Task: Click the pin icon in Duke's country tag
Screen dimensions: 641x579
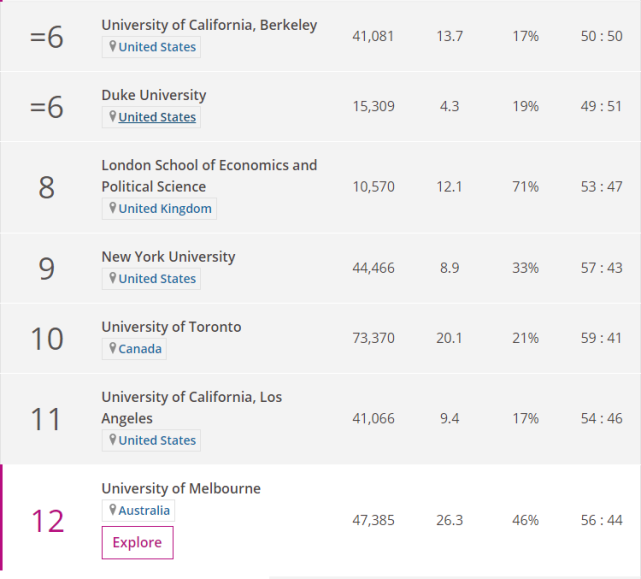Action: [x=113, y=117]
